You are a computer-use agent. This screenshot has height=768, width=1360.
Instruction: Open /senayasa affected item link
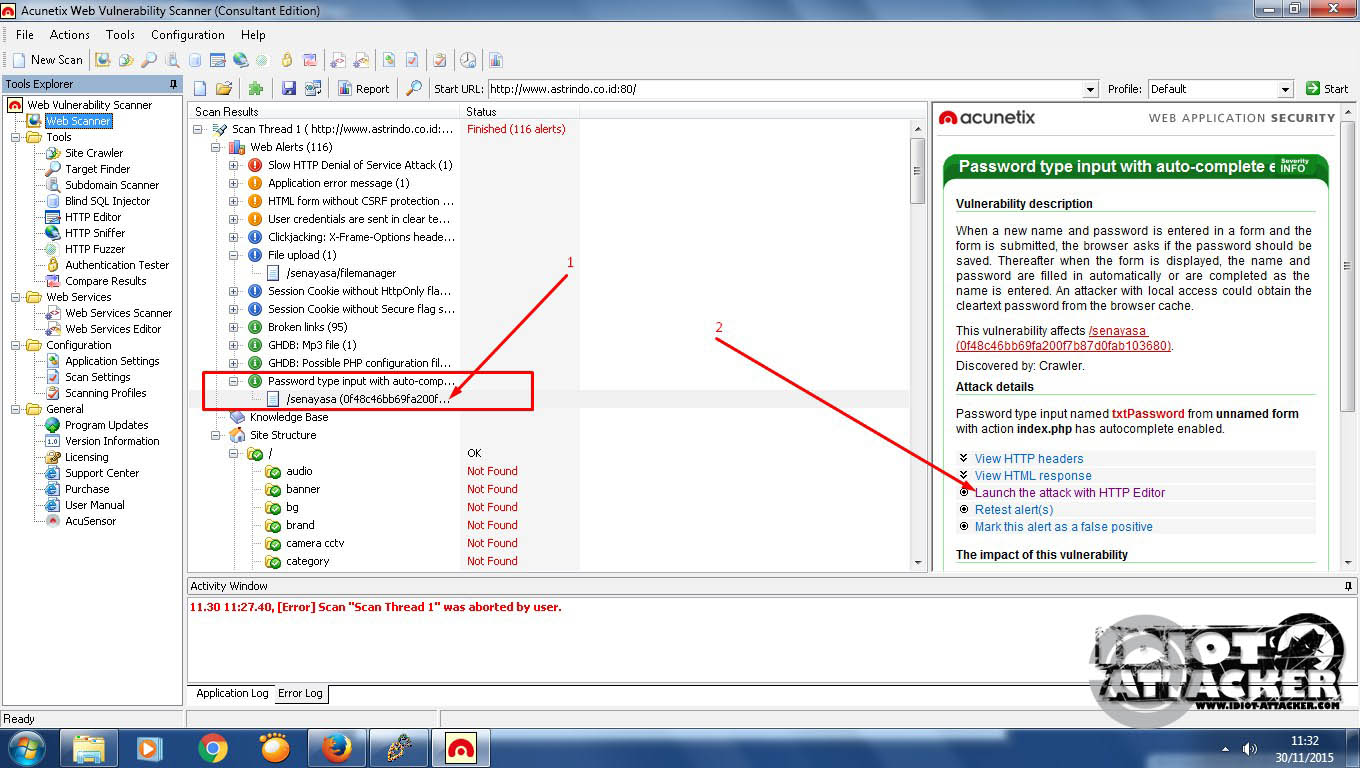1063,338
